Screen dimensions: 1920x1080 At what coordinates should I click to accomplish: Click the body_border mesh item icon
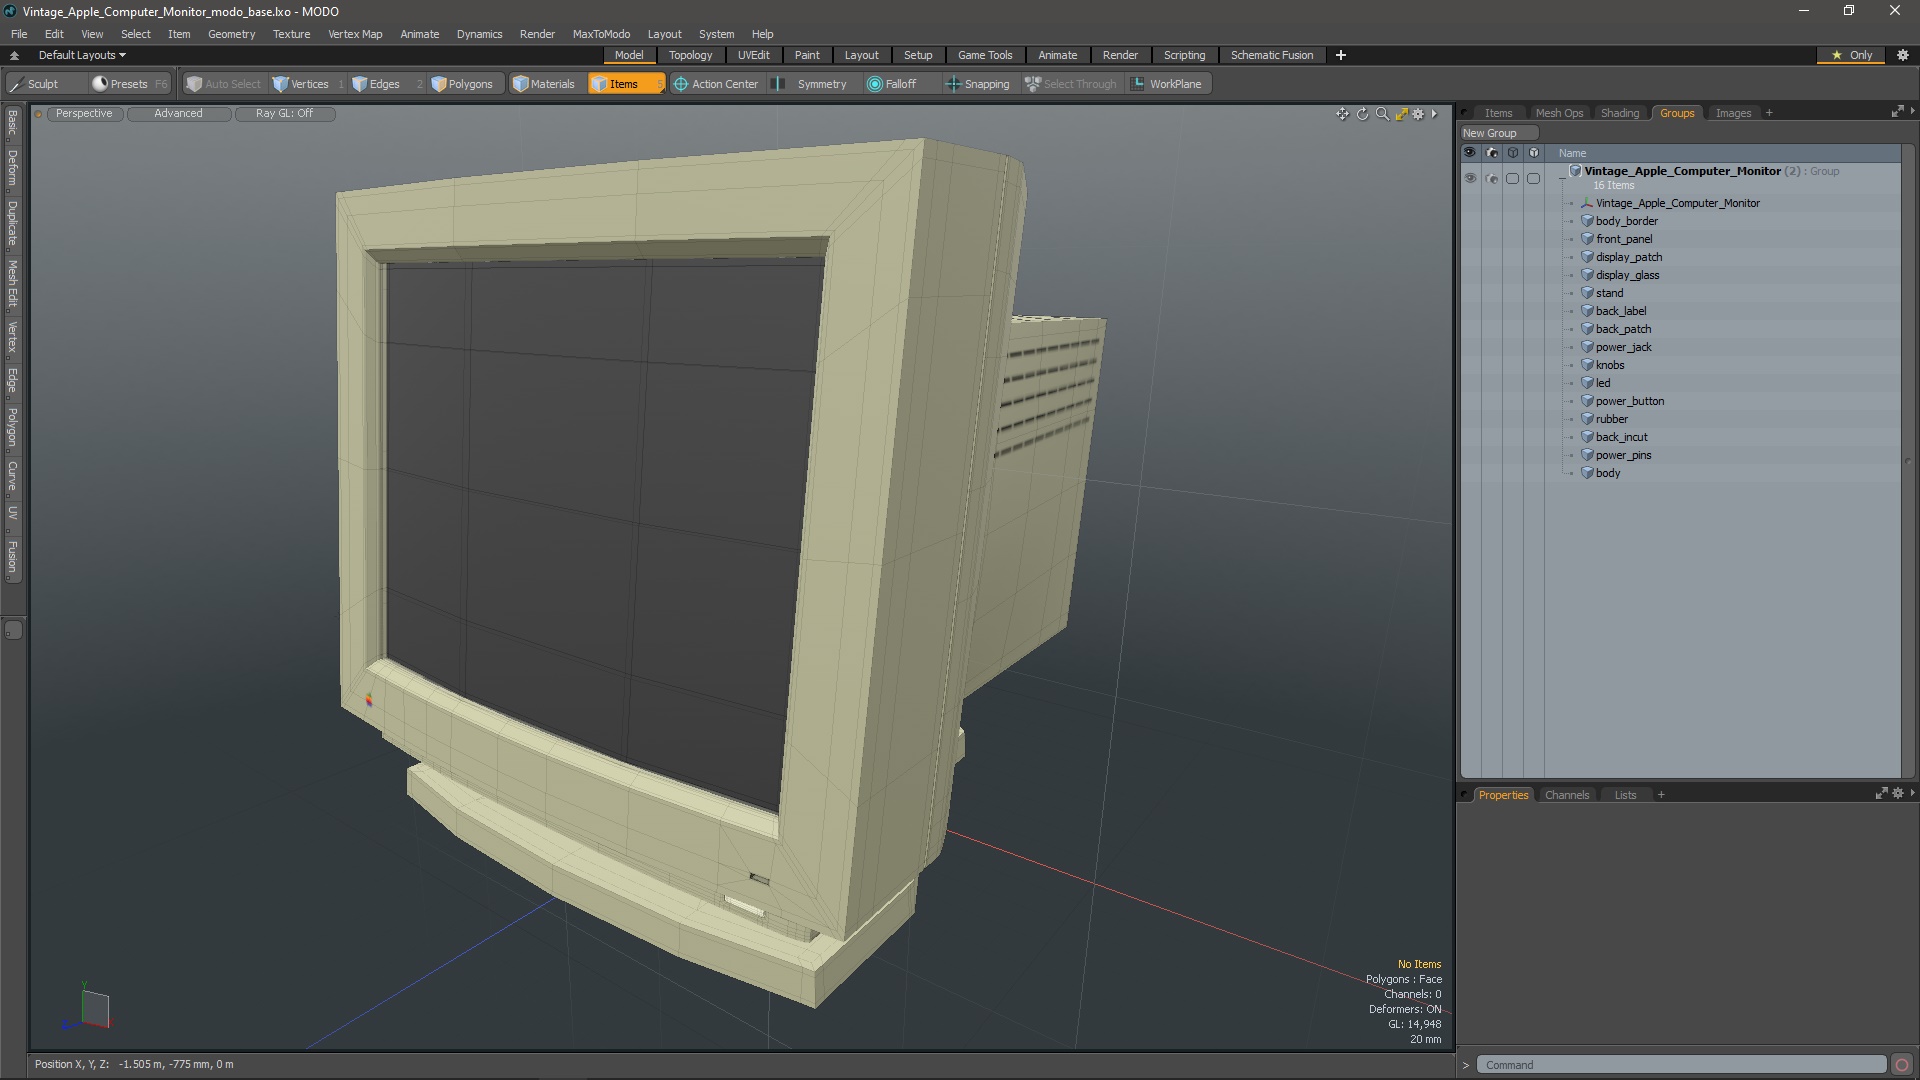point(1587,221)
